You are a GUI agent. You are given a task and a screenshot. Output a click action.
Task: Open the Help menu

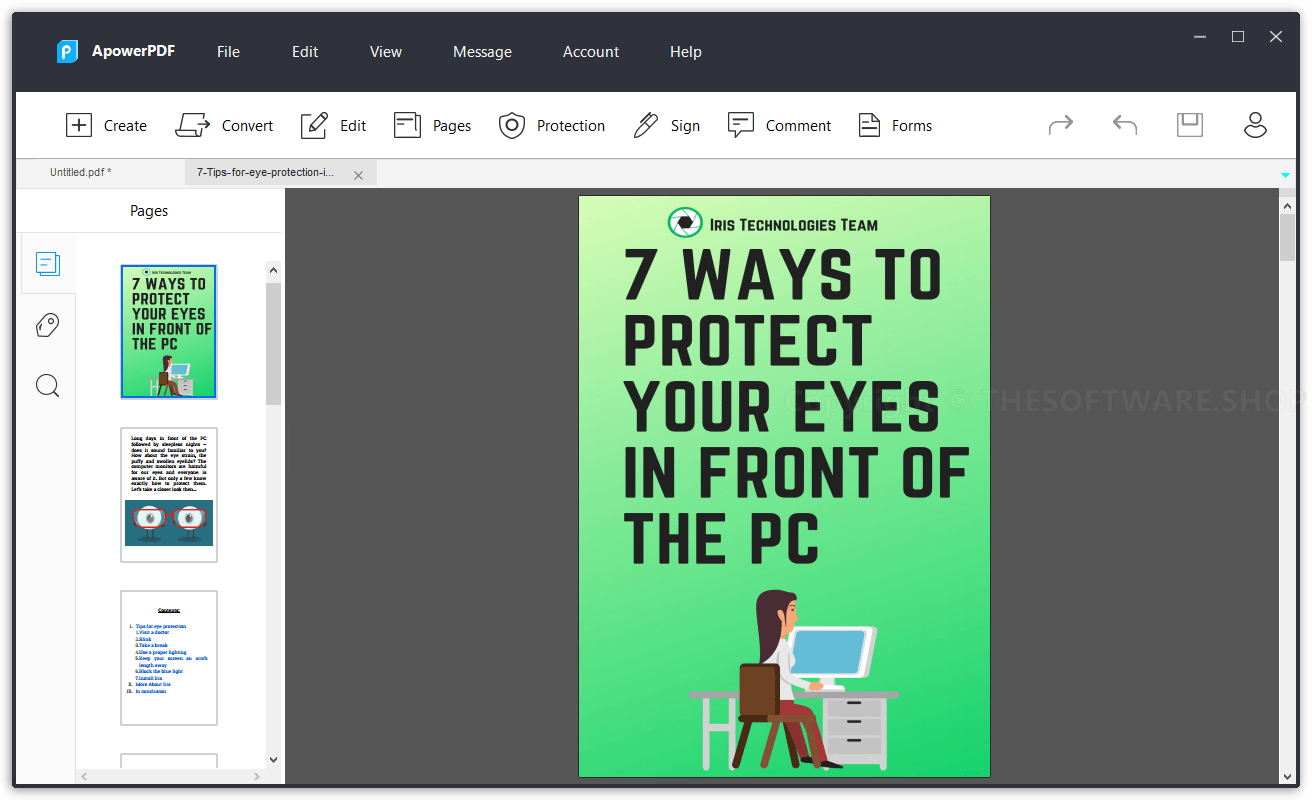[686, 52]
